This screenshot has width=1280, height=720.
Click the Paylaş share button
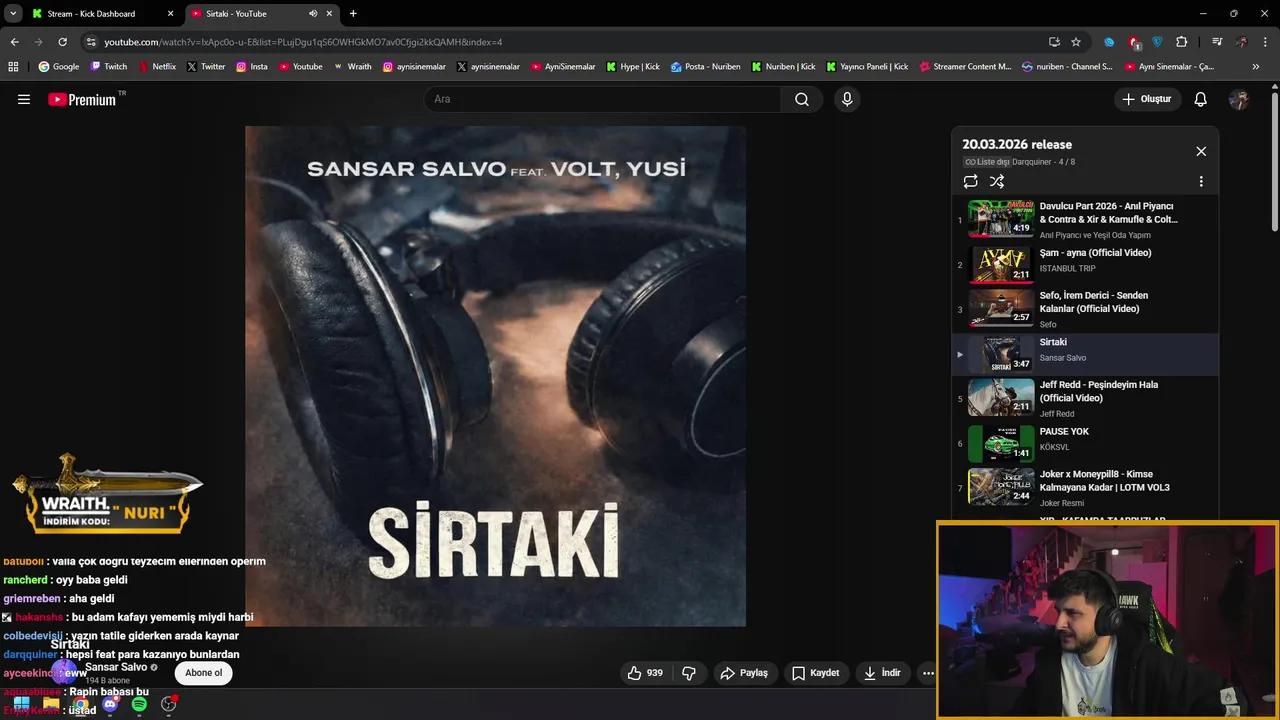[x=744, y=673]
